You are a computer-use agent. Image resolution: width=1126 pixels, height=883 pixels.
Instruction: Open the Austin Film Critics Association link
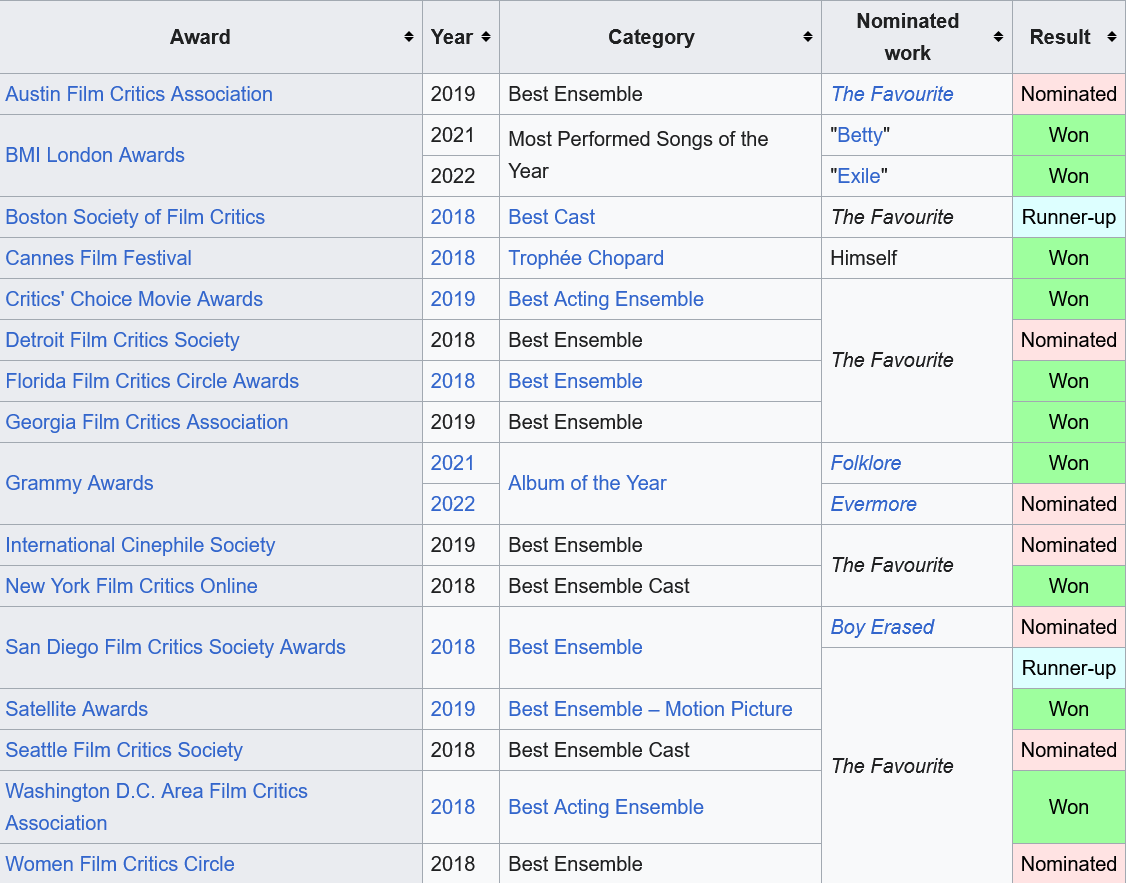[139, 94]
